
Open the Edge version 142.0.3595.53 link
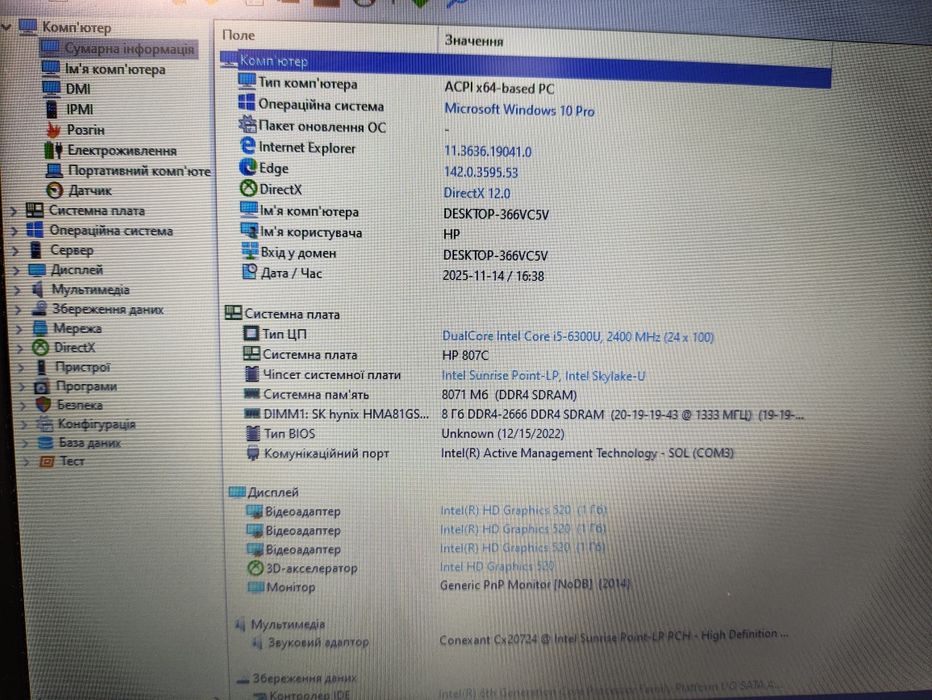tap(481, 172)
